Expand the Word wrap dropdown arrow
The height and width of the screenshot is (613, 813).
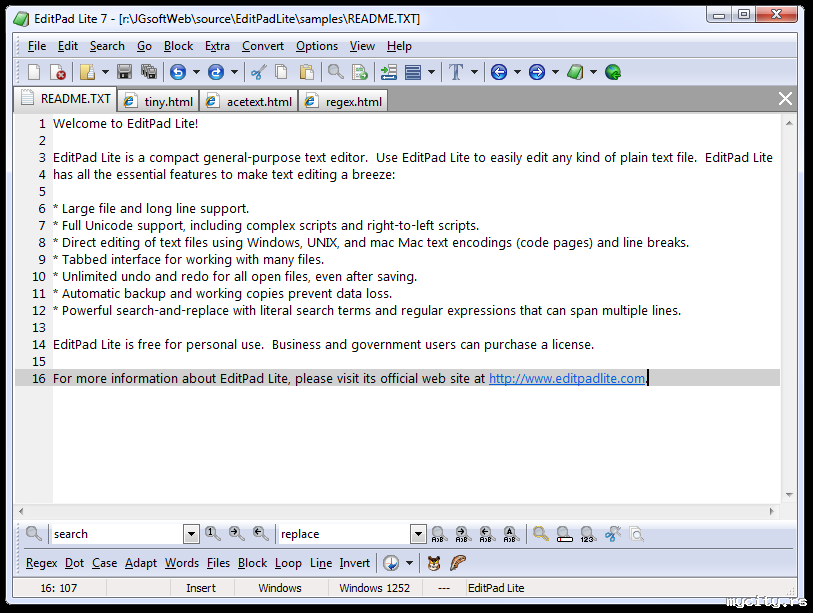point(431,72)
